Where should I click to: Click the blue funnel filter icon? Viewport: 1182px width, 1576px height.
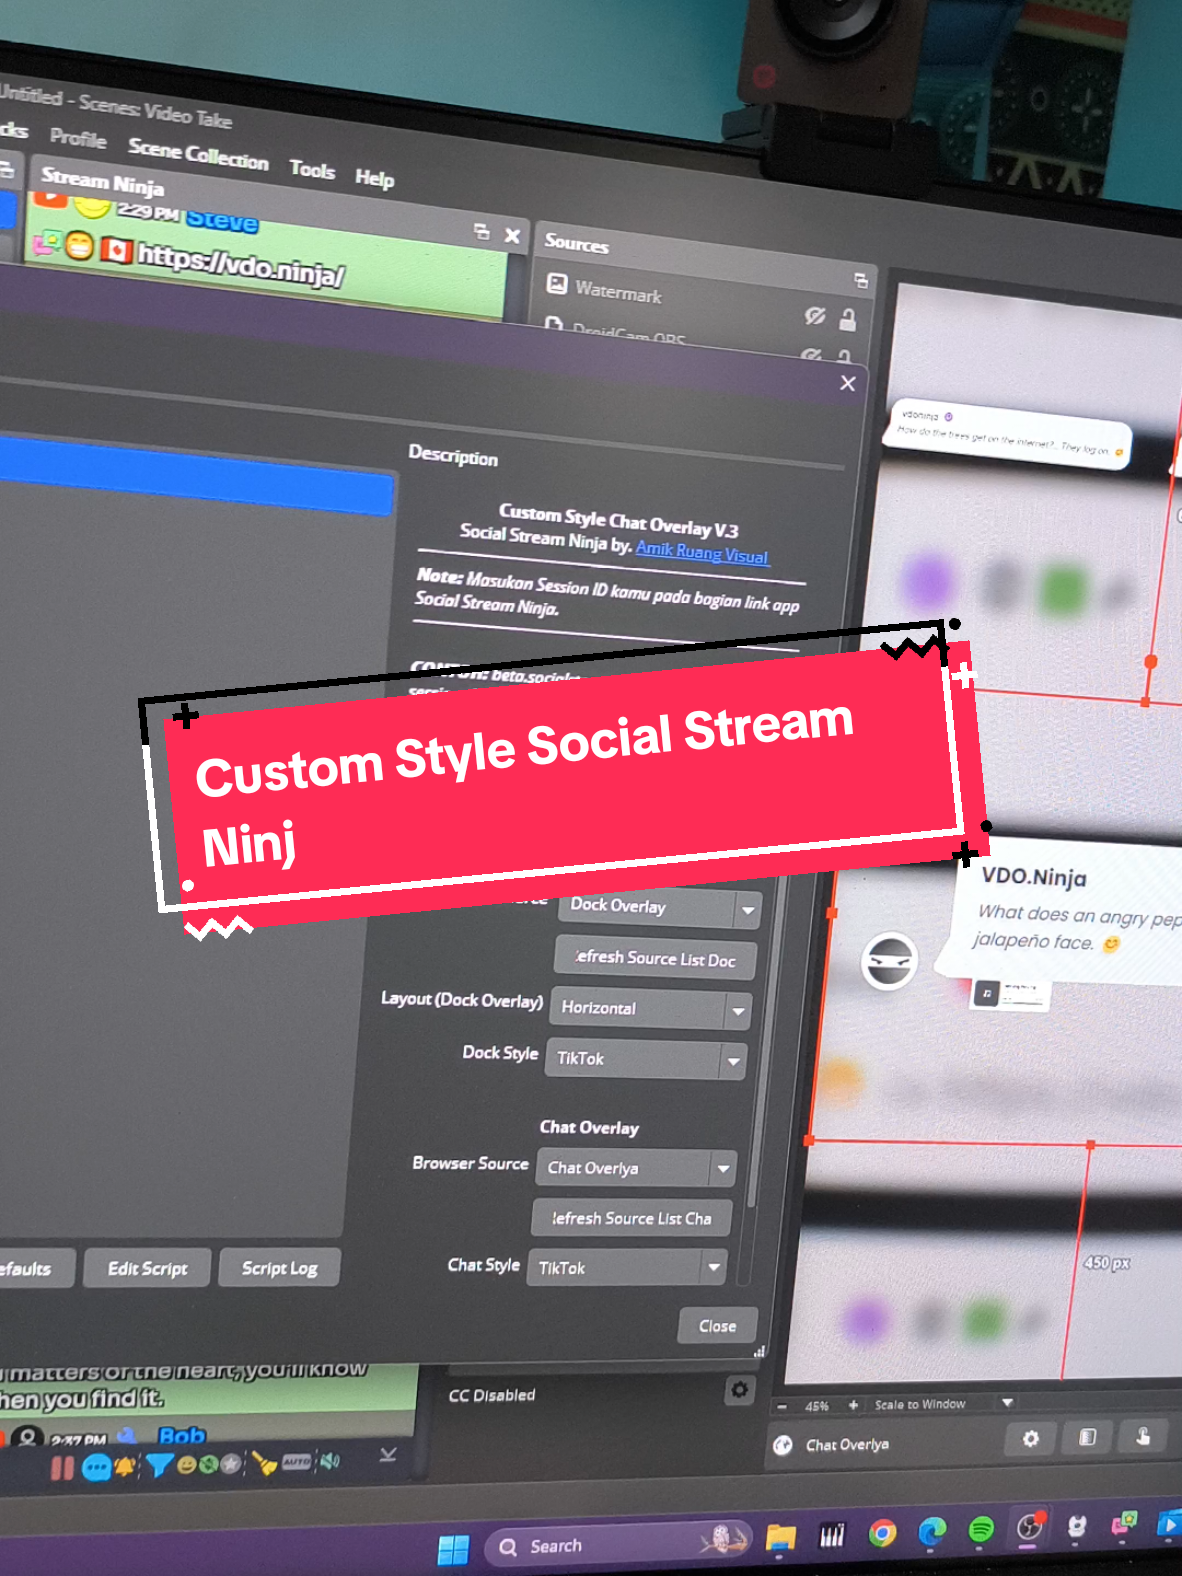pyautogui.click(x=158, y=1465)
